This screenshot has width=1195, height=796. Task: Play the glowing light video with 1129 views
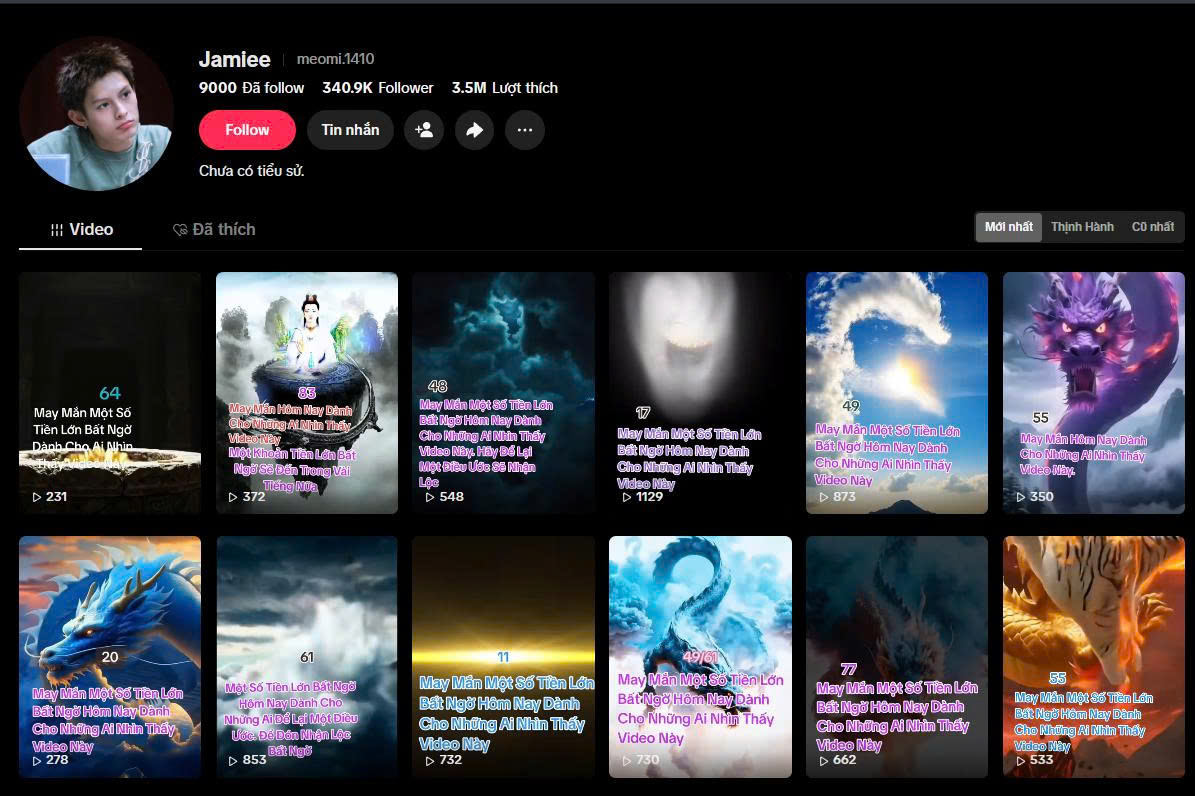pyautogui.click(x=700, y=393)
